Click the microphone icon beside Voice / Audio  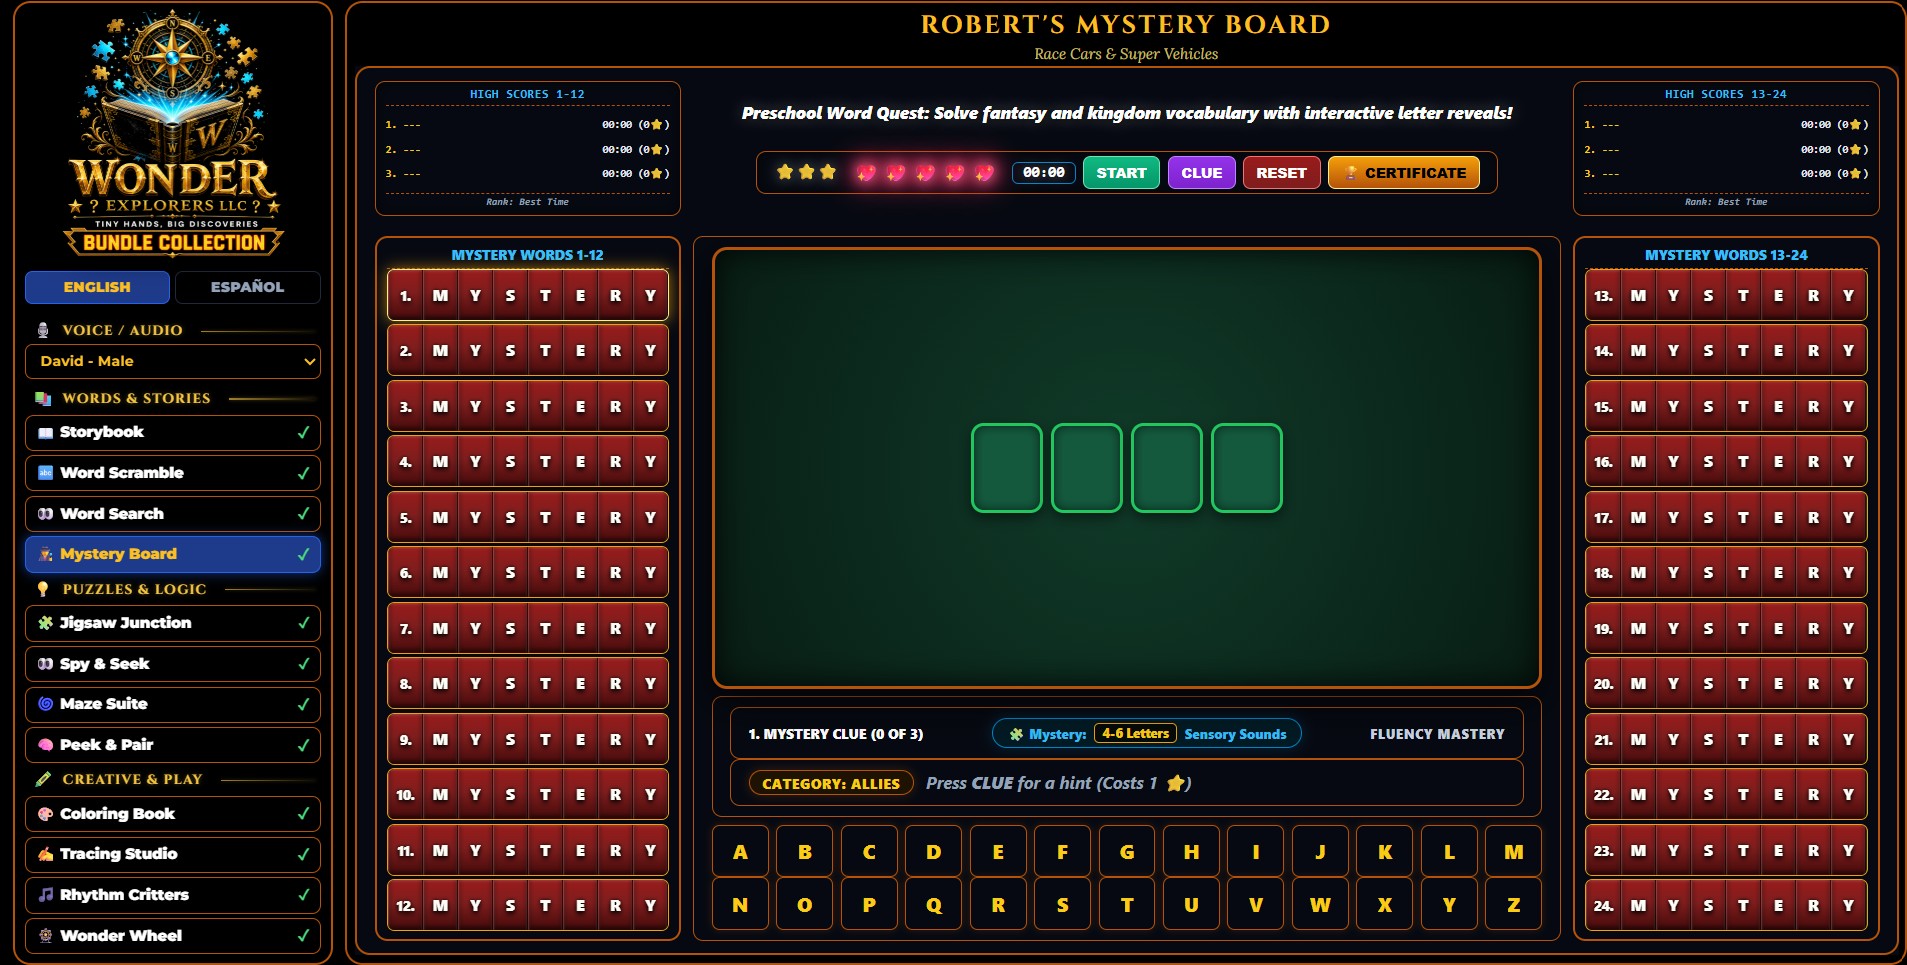click(x=43, y=330)
